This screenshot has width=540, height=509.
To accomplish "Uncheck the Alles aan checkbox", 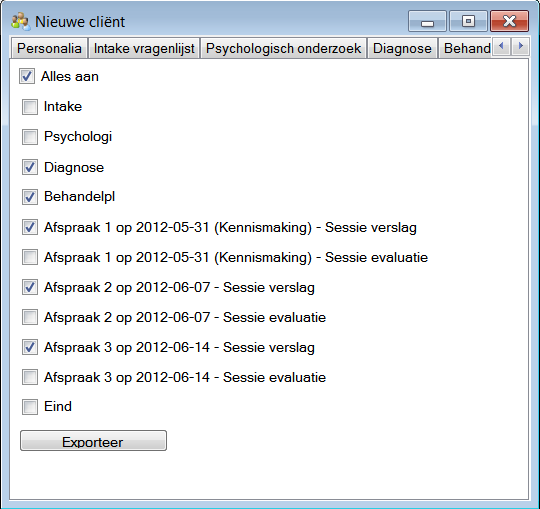I will 27,76.
